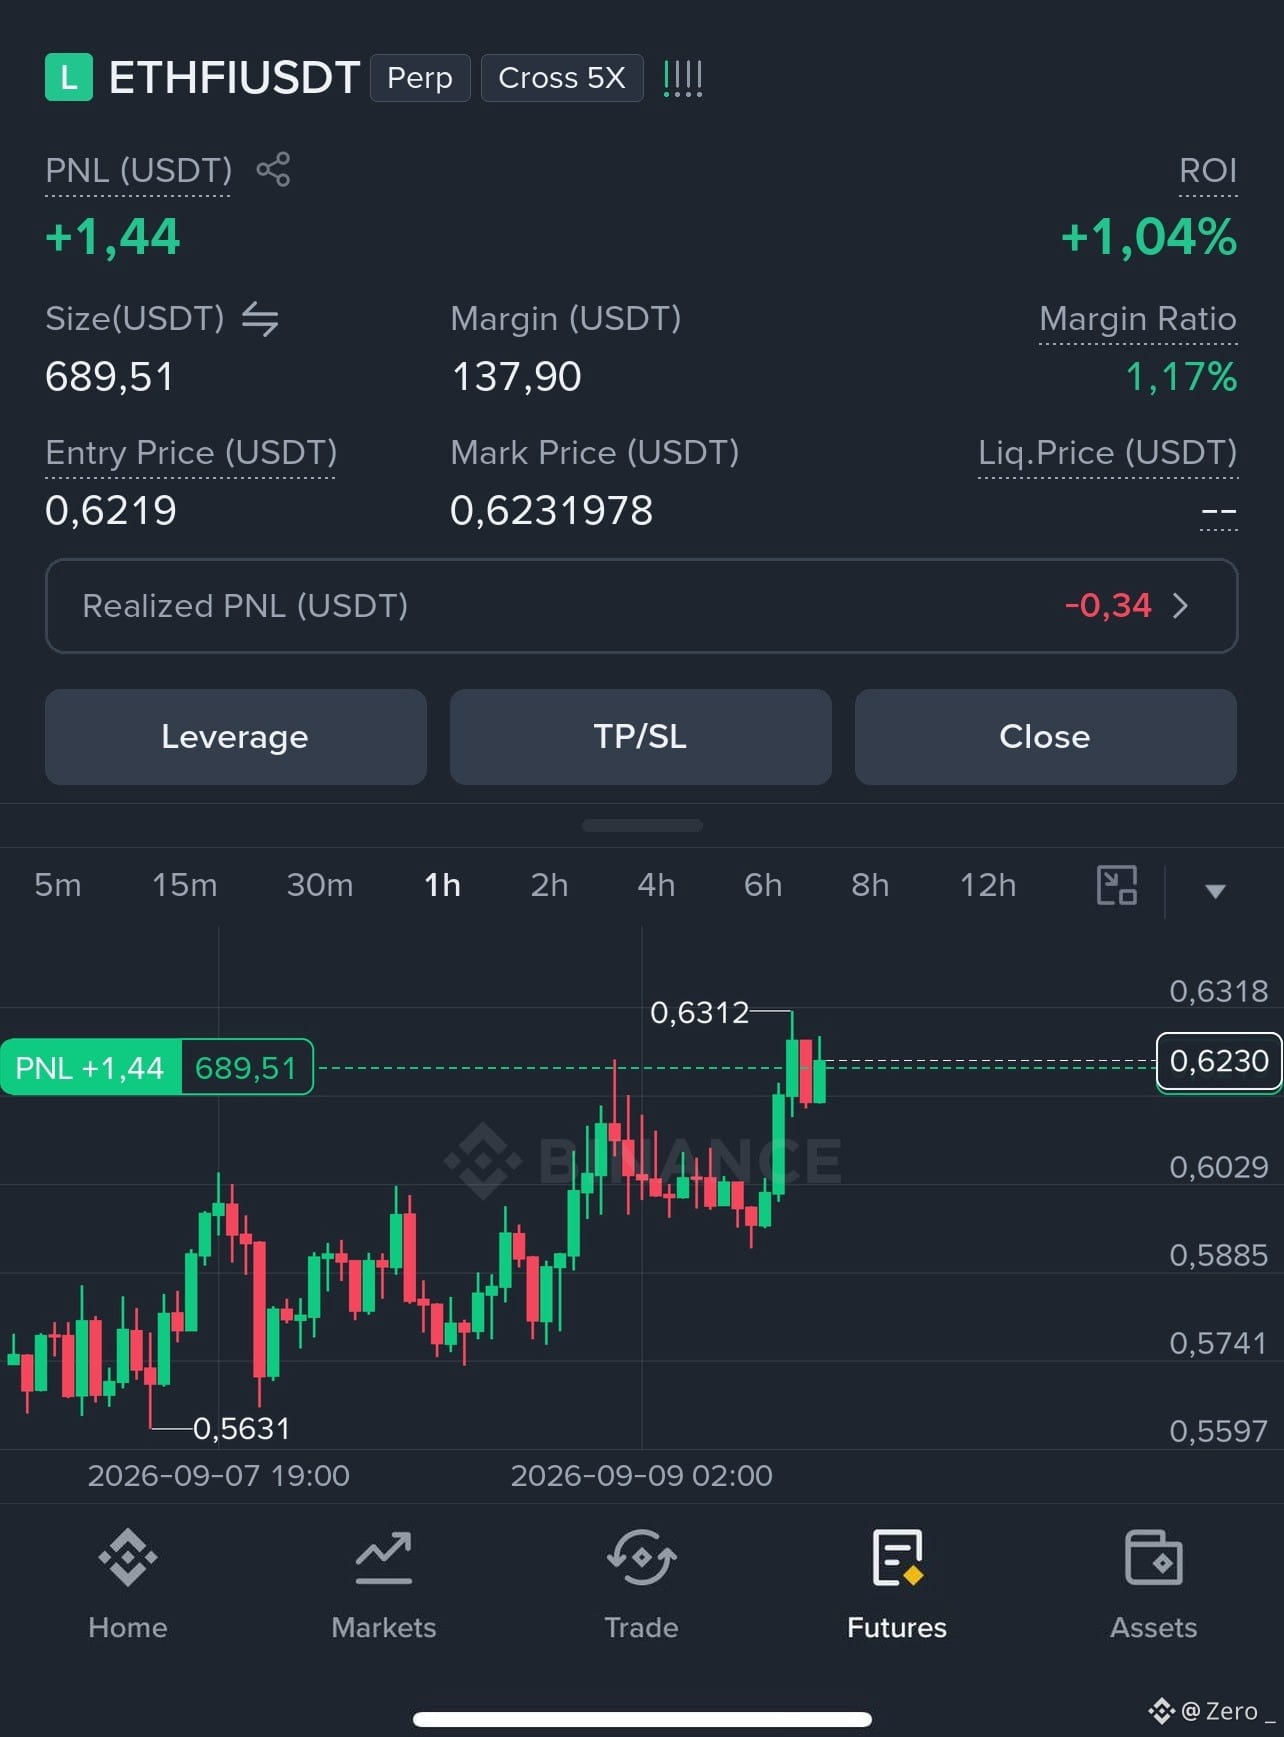Open Cross 5X margin mode selector
The height and width of the screenshot is (1737, 1284).
tap(562, 78)
